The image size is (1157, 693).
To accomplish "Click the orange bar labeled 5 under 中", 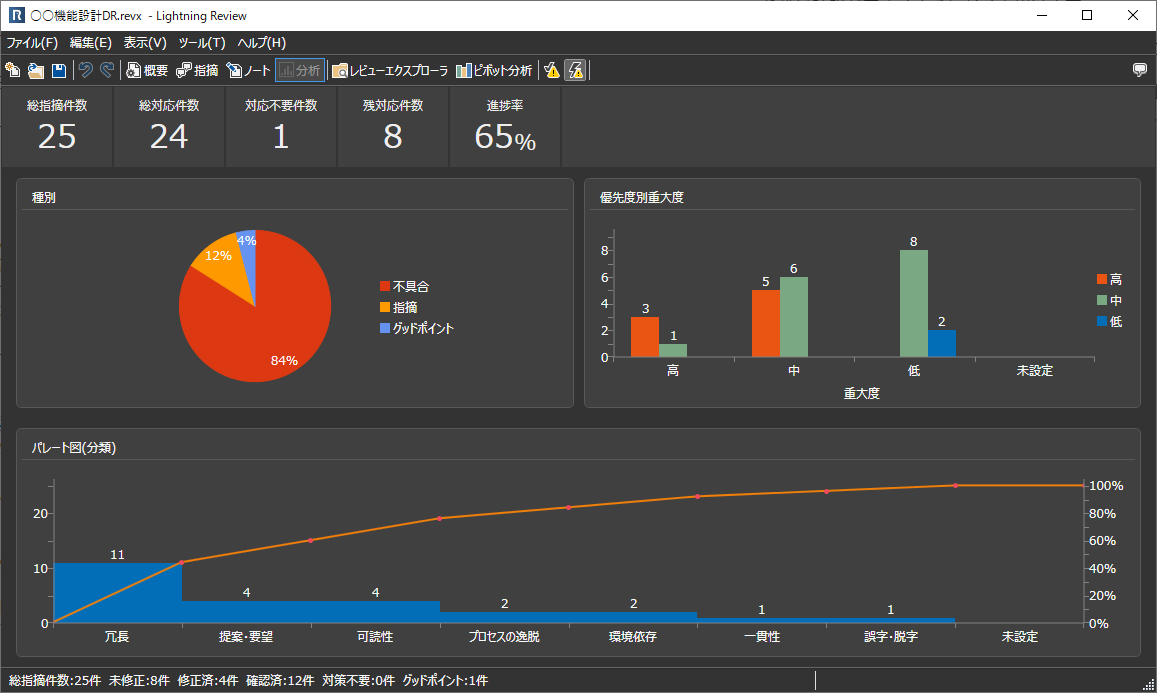I will 766,323.
